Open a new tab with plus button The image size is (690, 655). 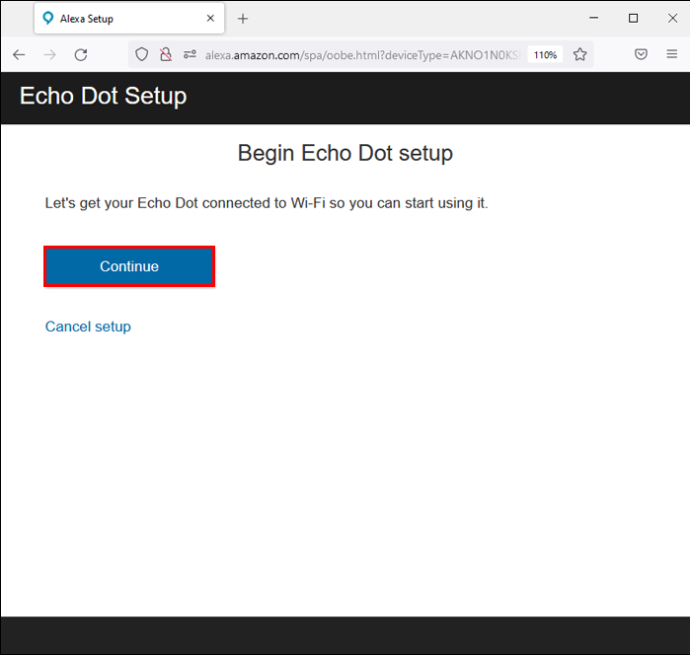pyautogui.click(x=243, y=18)
